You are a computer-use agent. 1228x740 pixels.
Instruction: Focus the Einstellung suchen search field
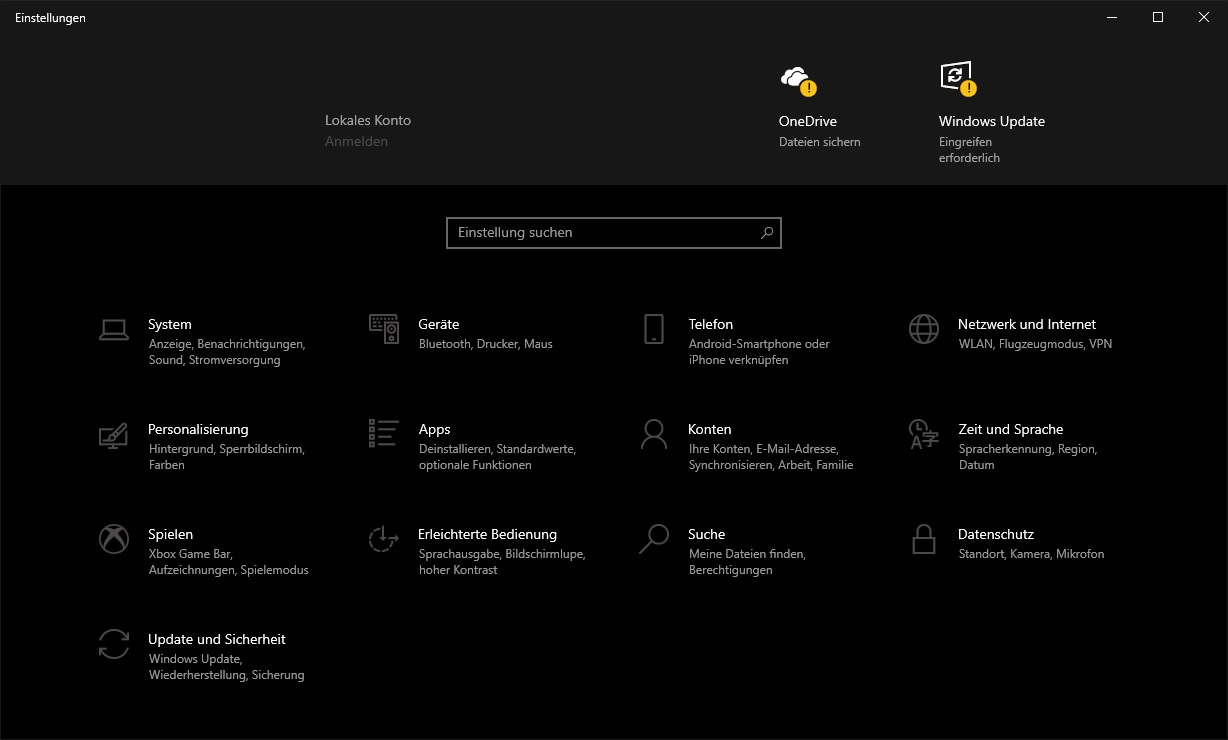[x=613, y=232]
